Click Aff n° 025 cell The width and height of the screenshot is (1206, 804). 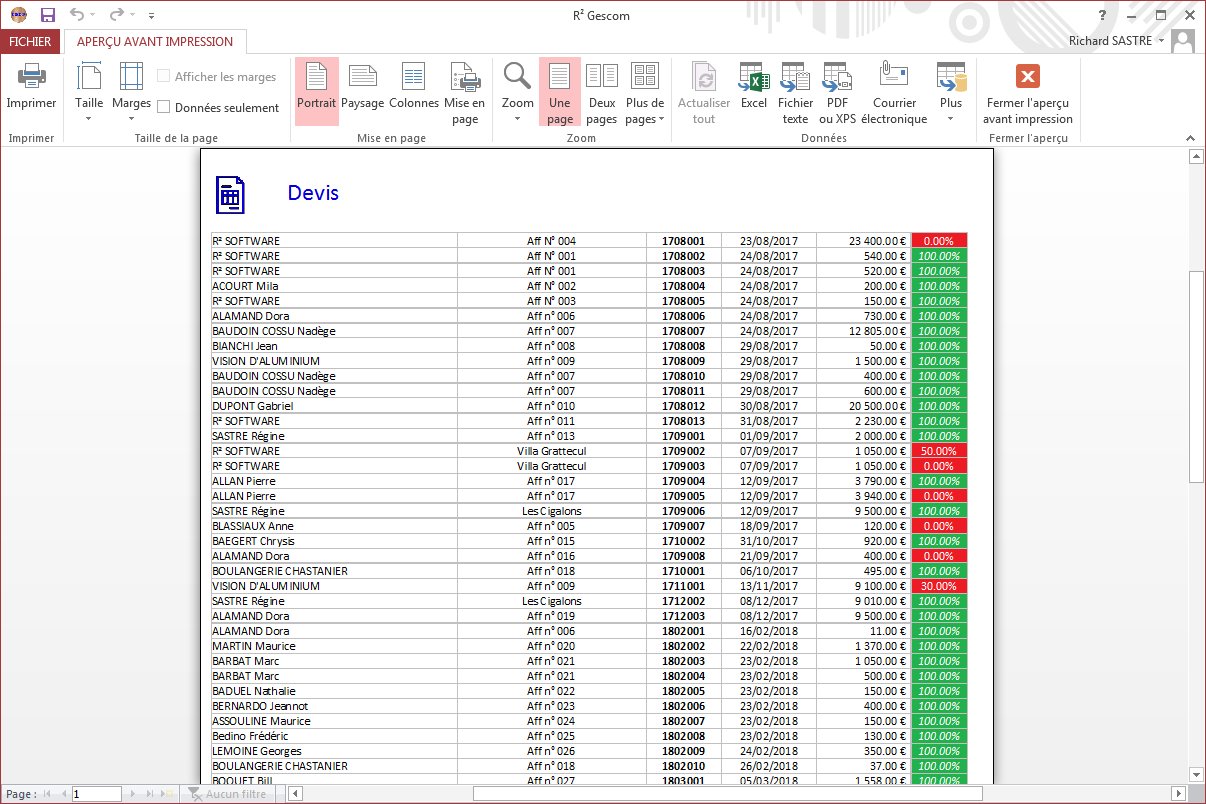[x=551, y=736]
